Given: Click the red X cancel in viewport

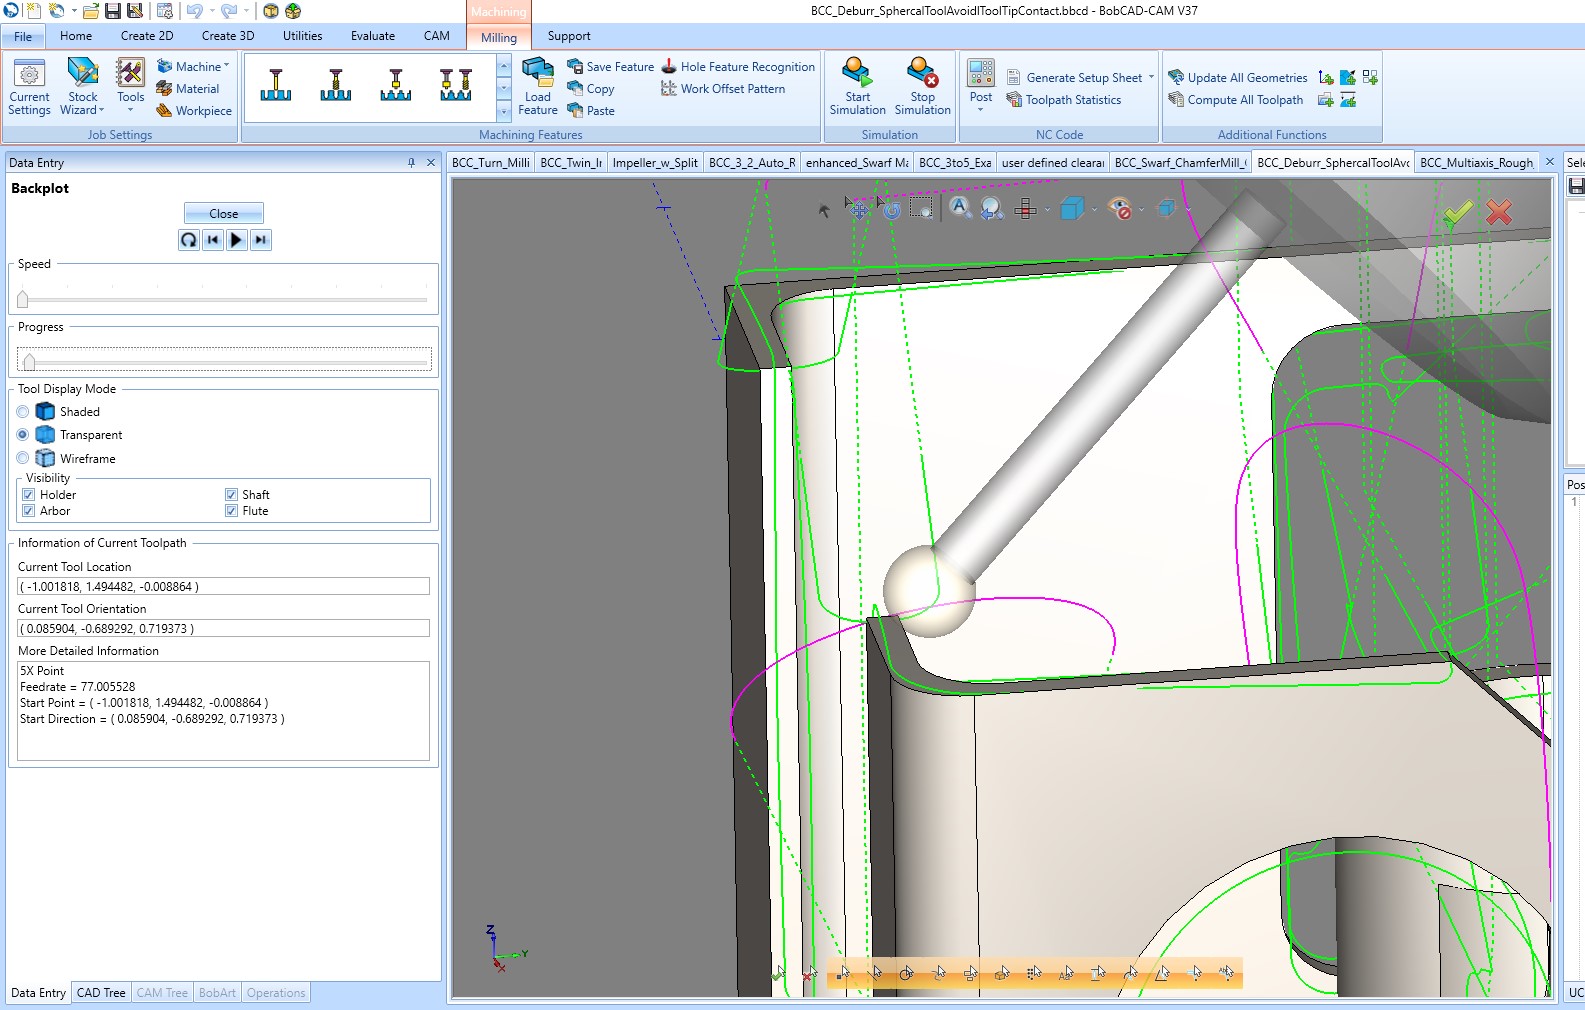Looking at the screenshot, I should [x=1499, y=212].
